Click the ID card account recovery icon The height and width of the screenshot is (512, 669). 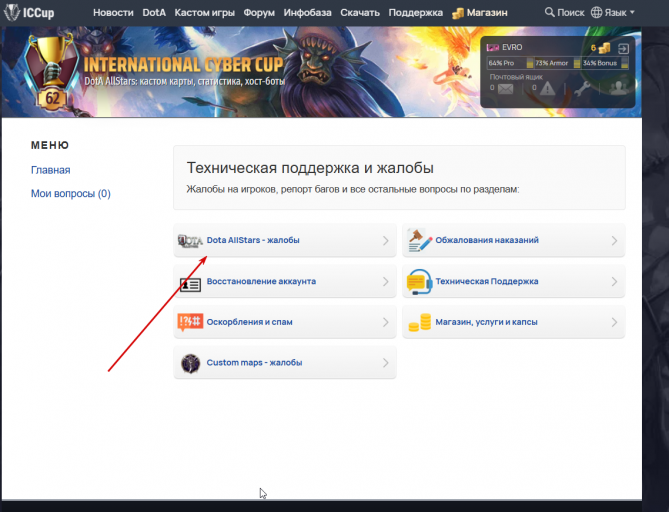click(x=190, y=285)
